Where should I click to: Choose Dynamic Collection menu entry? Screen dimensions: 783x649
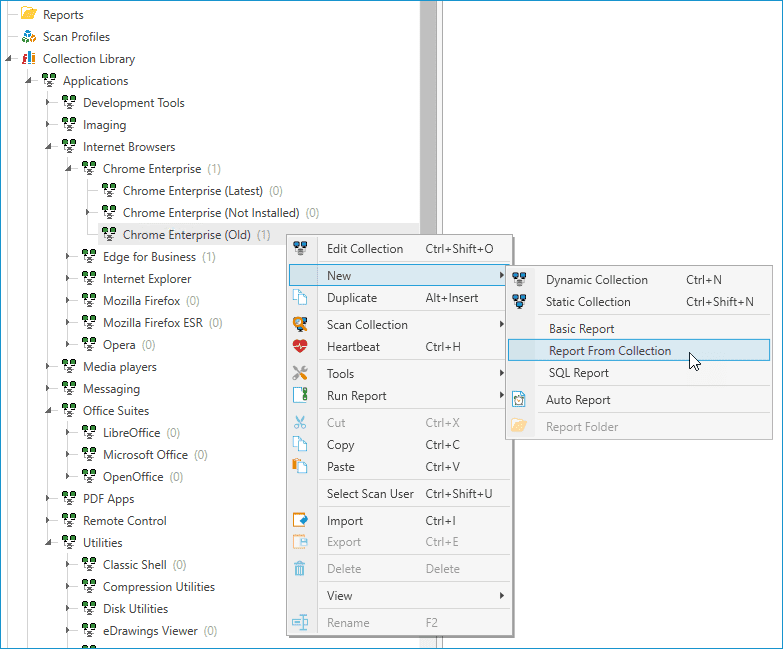(x=639, y=280)
